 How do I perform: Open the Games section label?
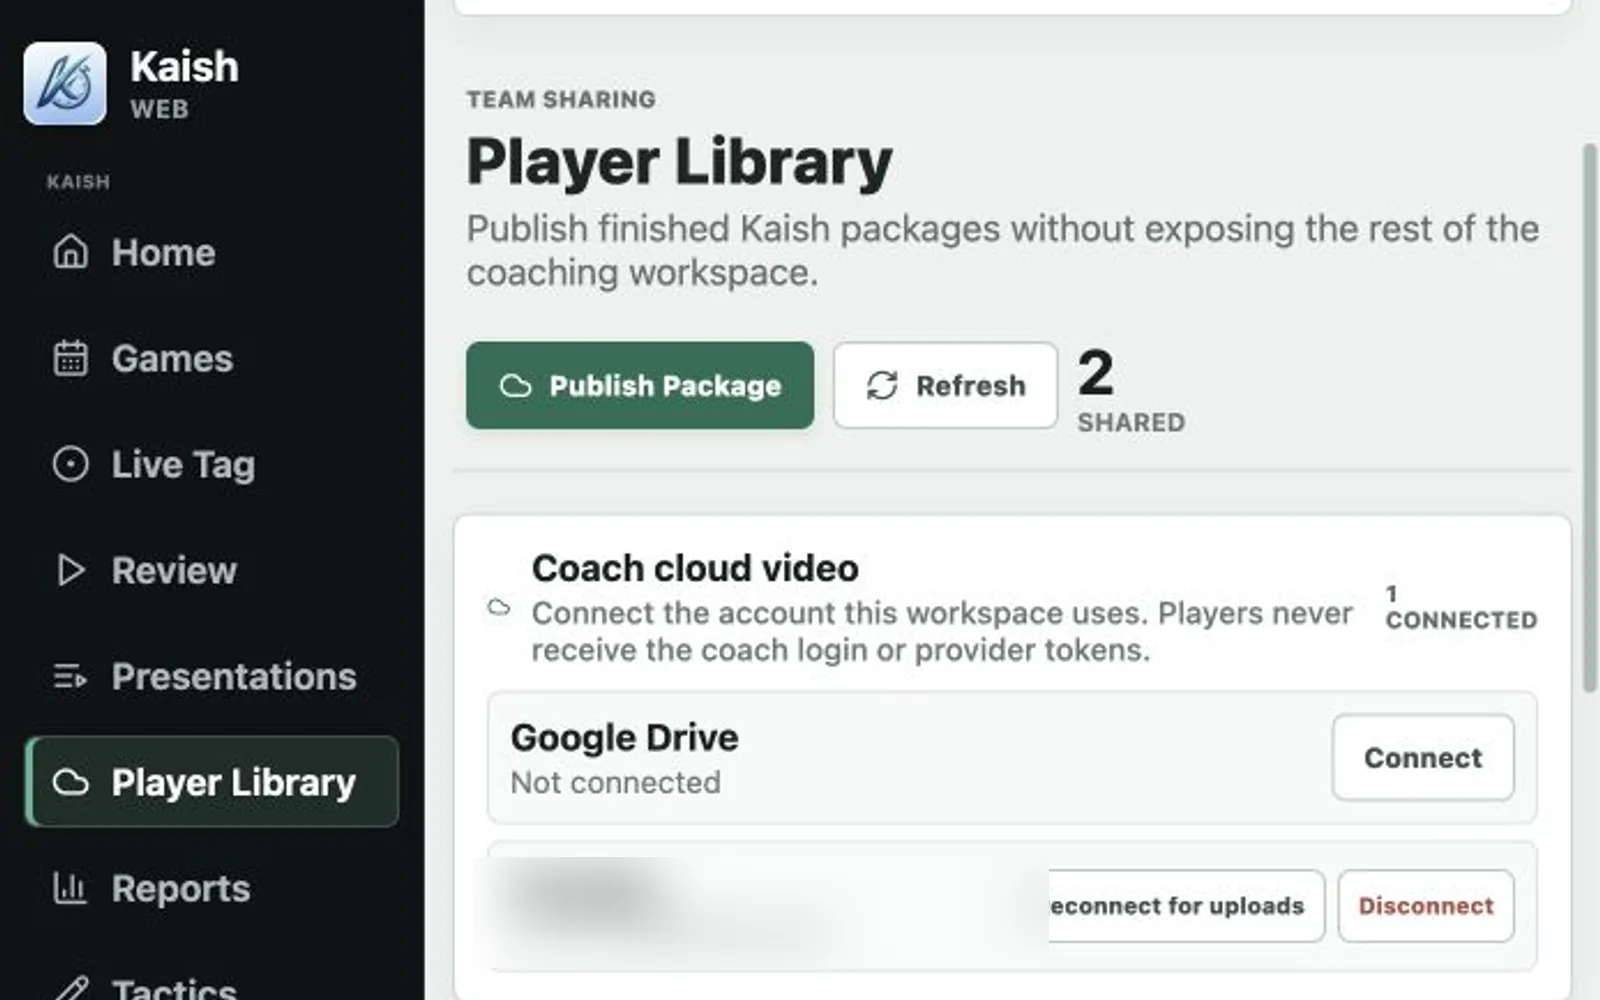(172, 358)
